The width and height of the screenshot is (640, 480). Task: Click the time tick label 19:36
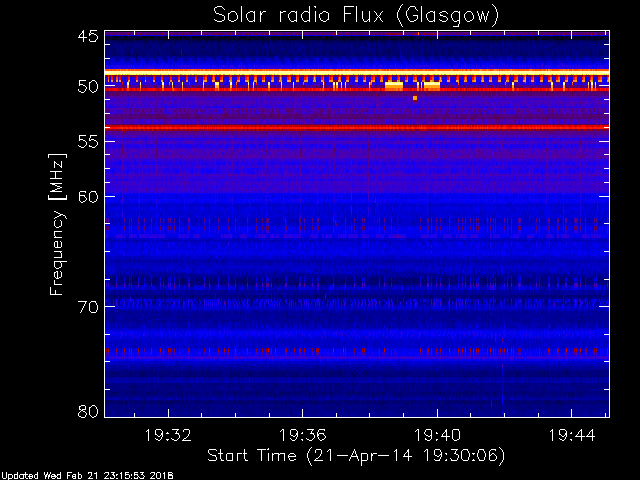[302, 435]
